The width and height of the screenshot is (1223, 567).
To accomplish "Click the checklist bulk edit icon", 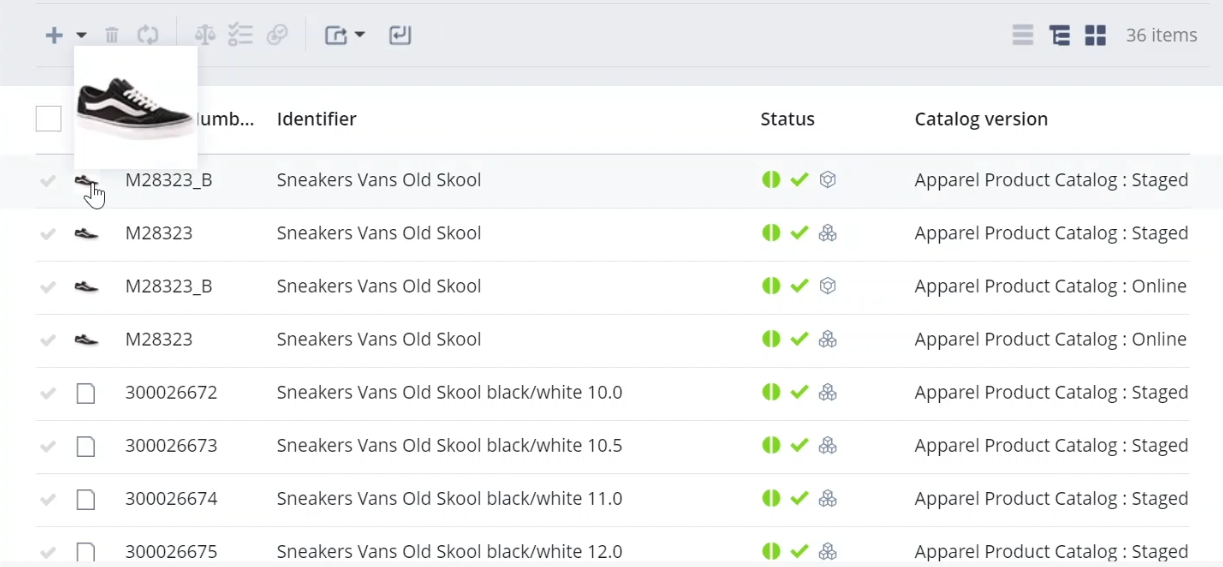I will pos(240,35).
